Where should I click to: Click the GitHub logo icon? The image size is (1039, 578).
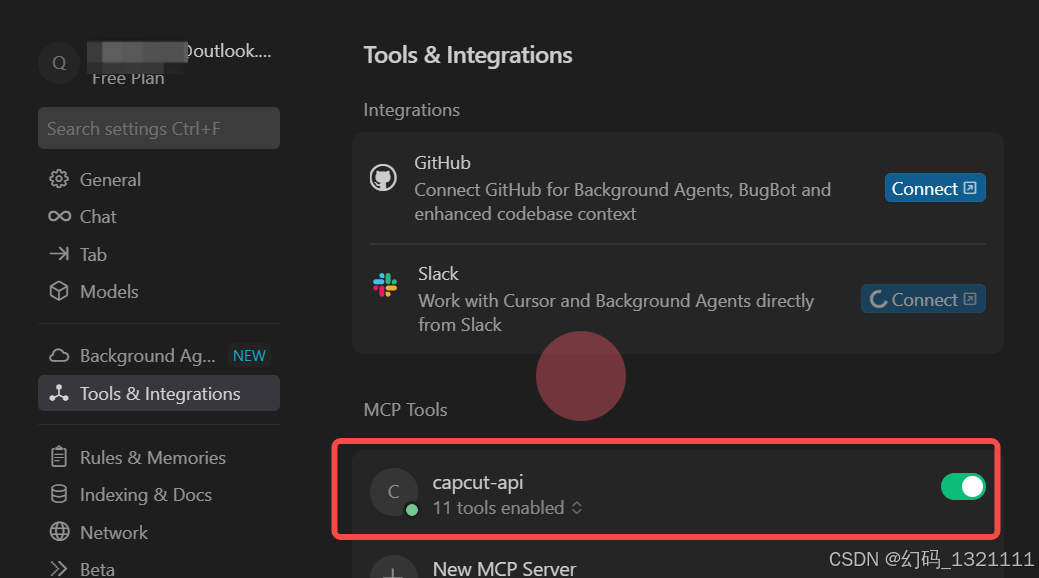pyautogui.click(x=383, y=178)
